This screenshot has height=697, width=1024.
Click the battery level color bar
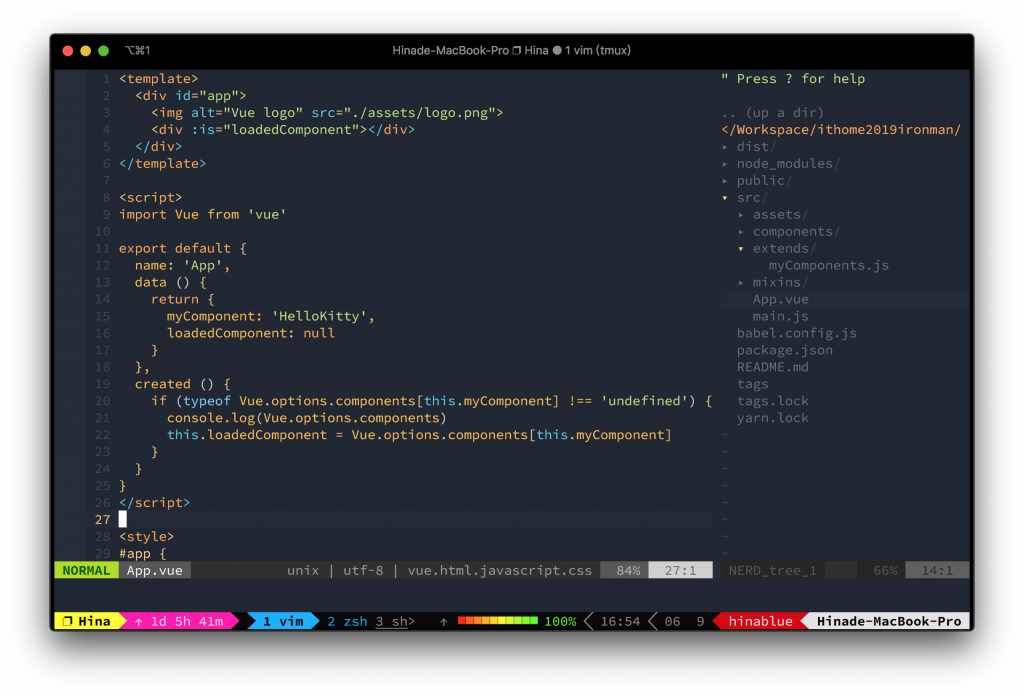pos(498,621)
